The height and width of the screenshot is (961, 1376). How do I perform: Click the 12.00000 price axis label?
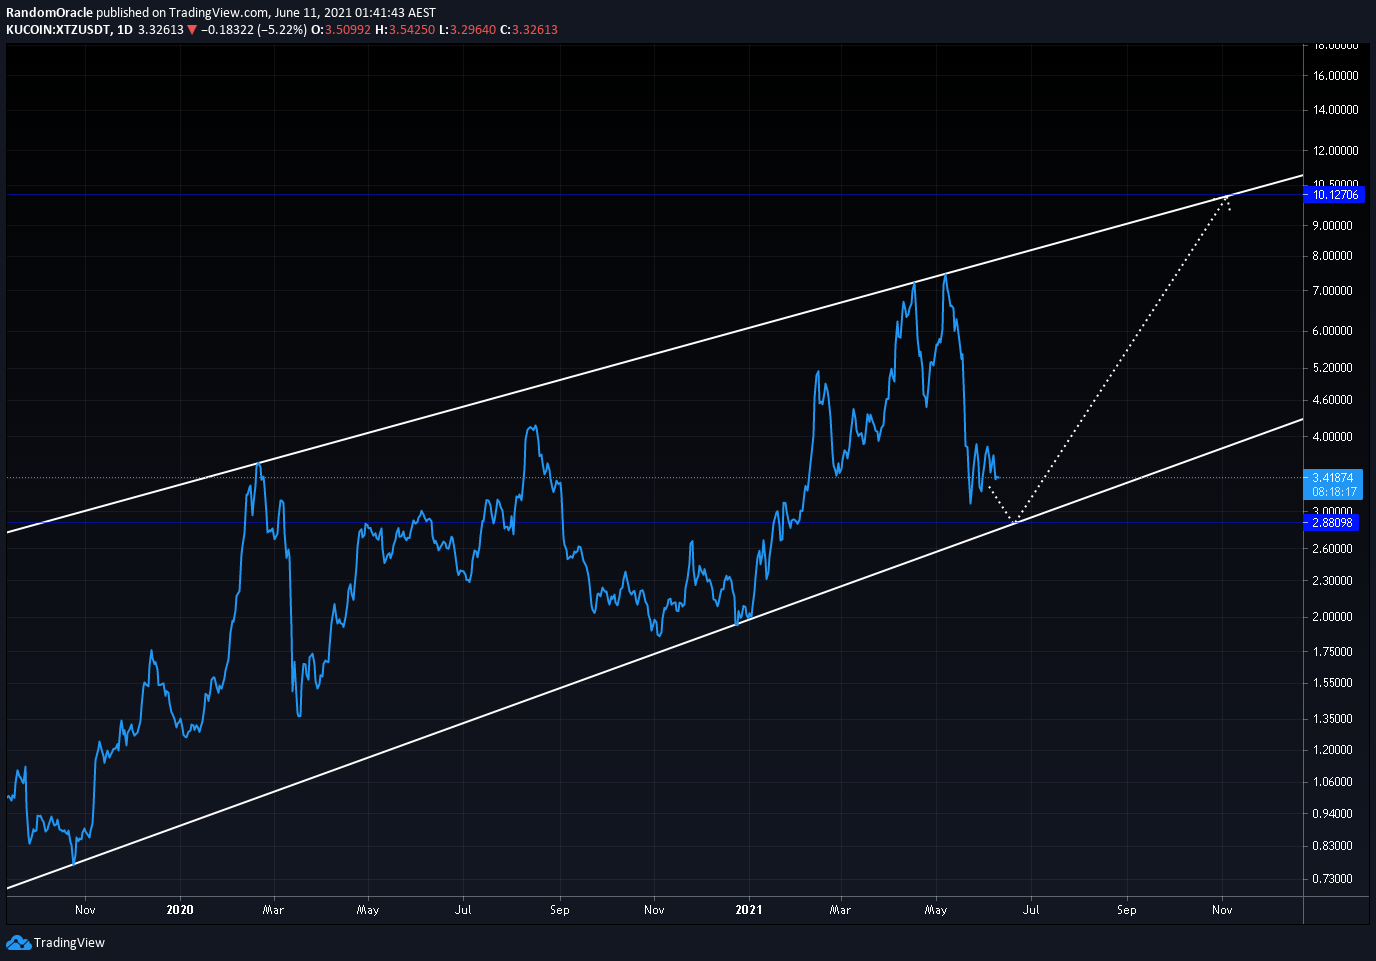pyautogui.click(x=1336, y=151)
